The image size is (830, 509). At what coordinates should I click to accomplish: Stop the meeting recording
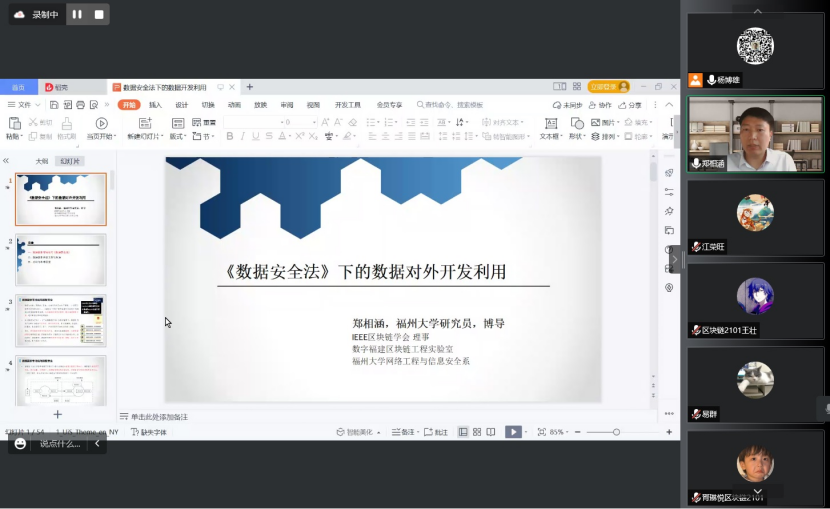(x=98, y=14)
